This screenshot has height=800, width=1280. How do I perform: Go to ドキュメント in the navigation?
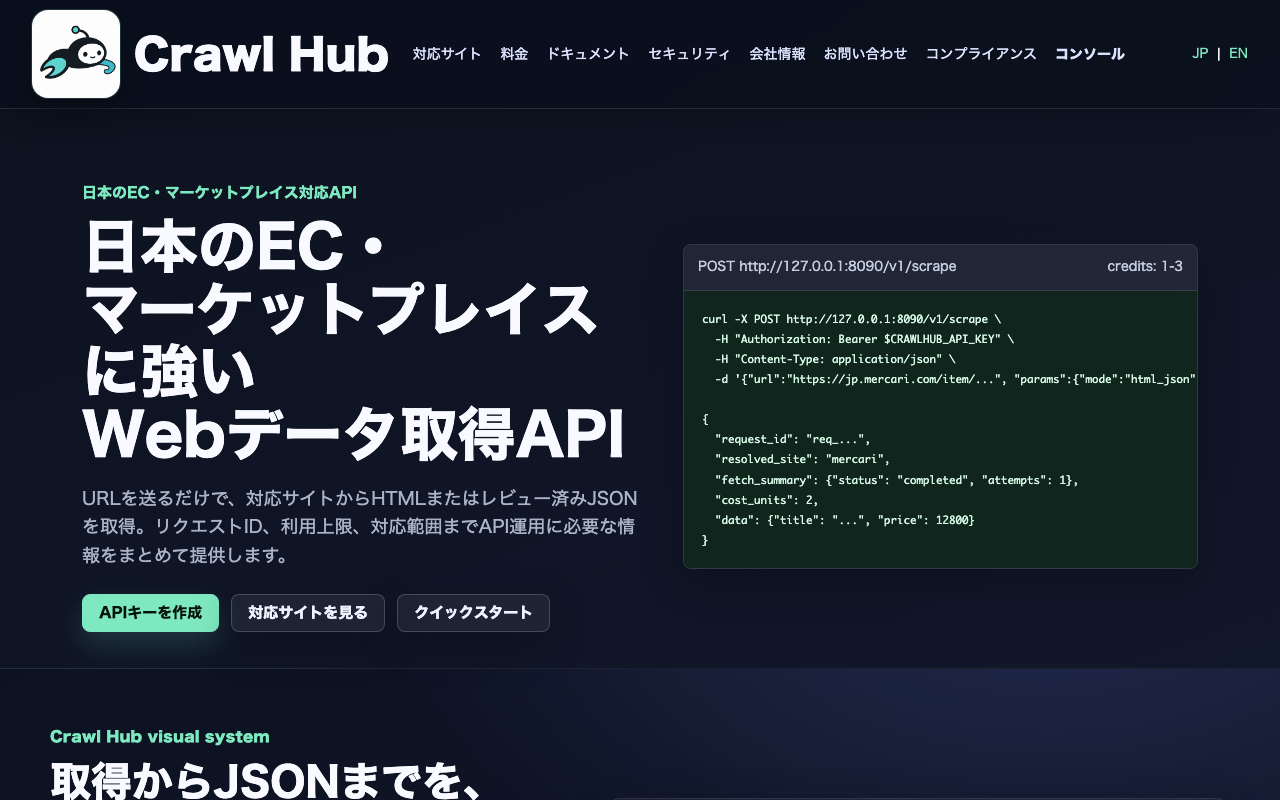[588, 54]
